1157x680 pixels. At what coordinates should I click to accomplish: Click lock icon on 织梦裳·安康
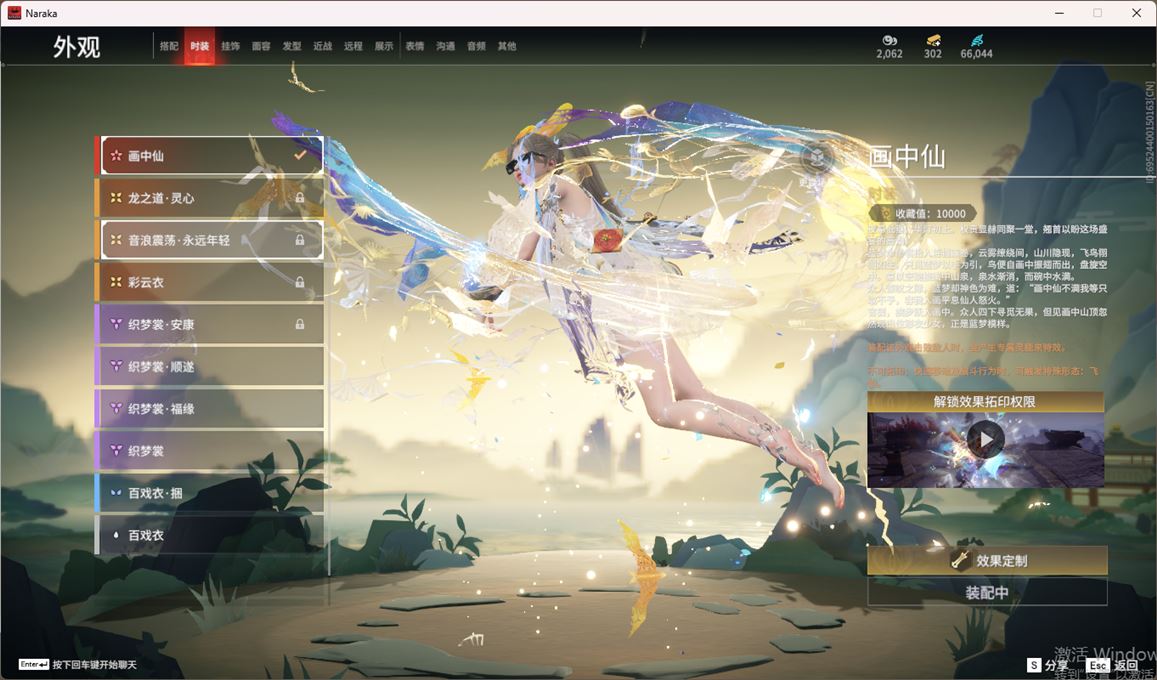tap(300, 324)
